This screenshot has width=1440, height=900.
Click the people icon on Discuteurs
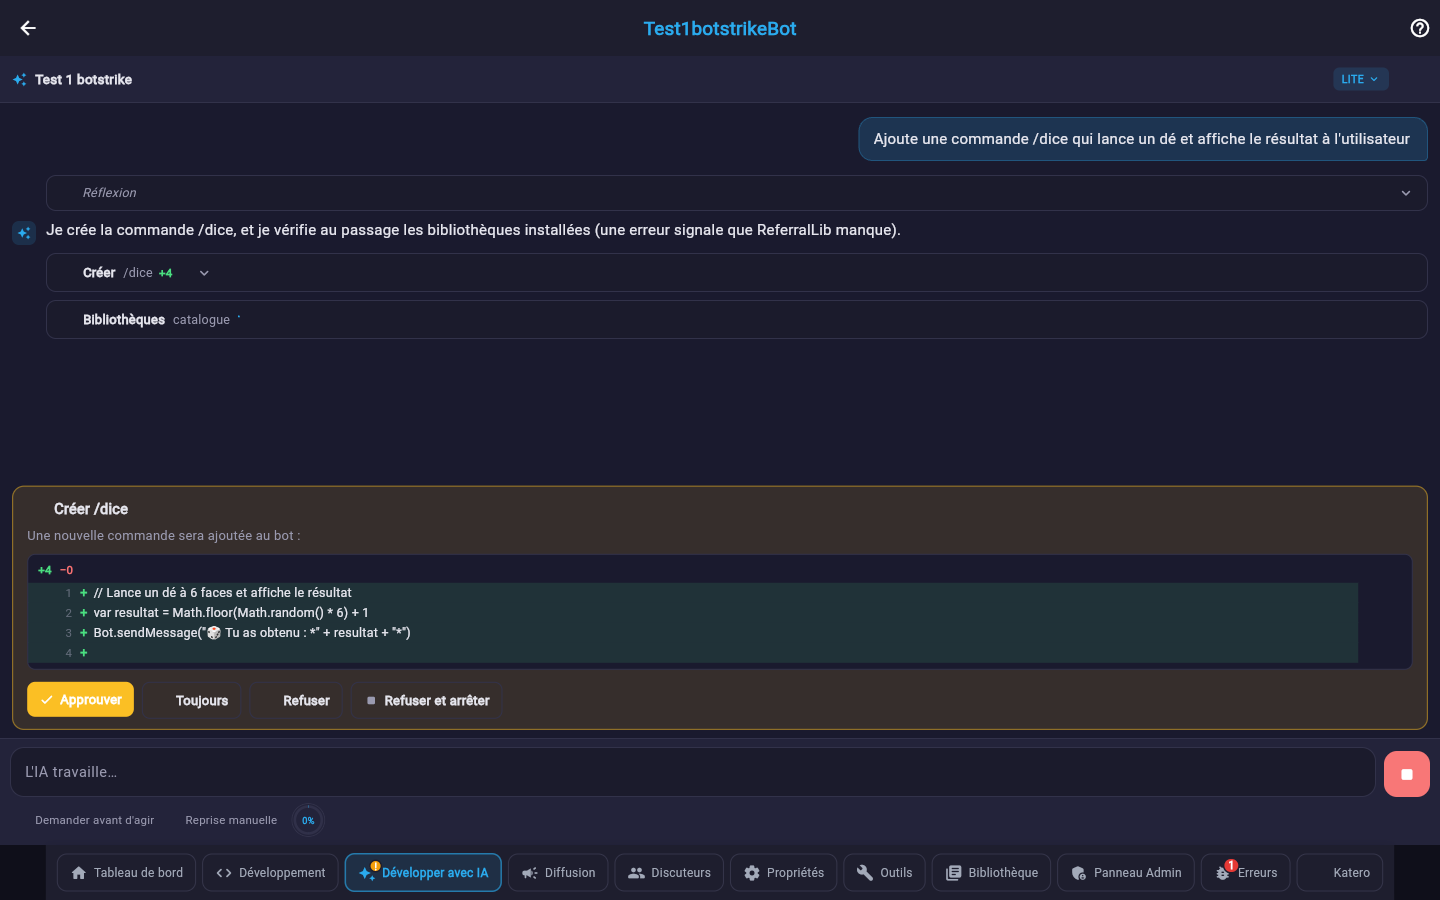636,873
